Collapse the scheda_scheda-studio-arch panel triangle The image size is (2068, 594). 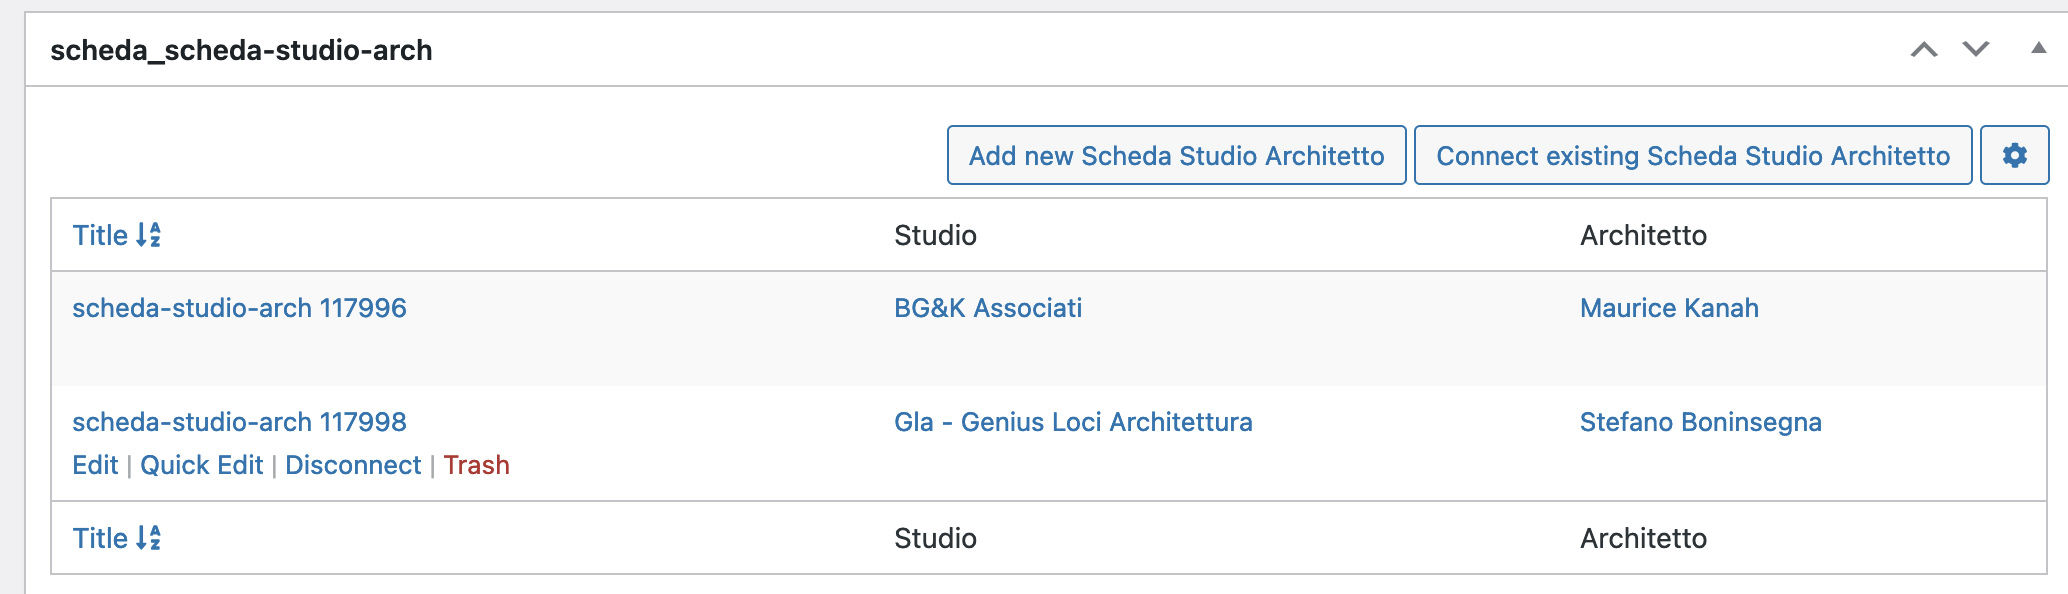2038,48
